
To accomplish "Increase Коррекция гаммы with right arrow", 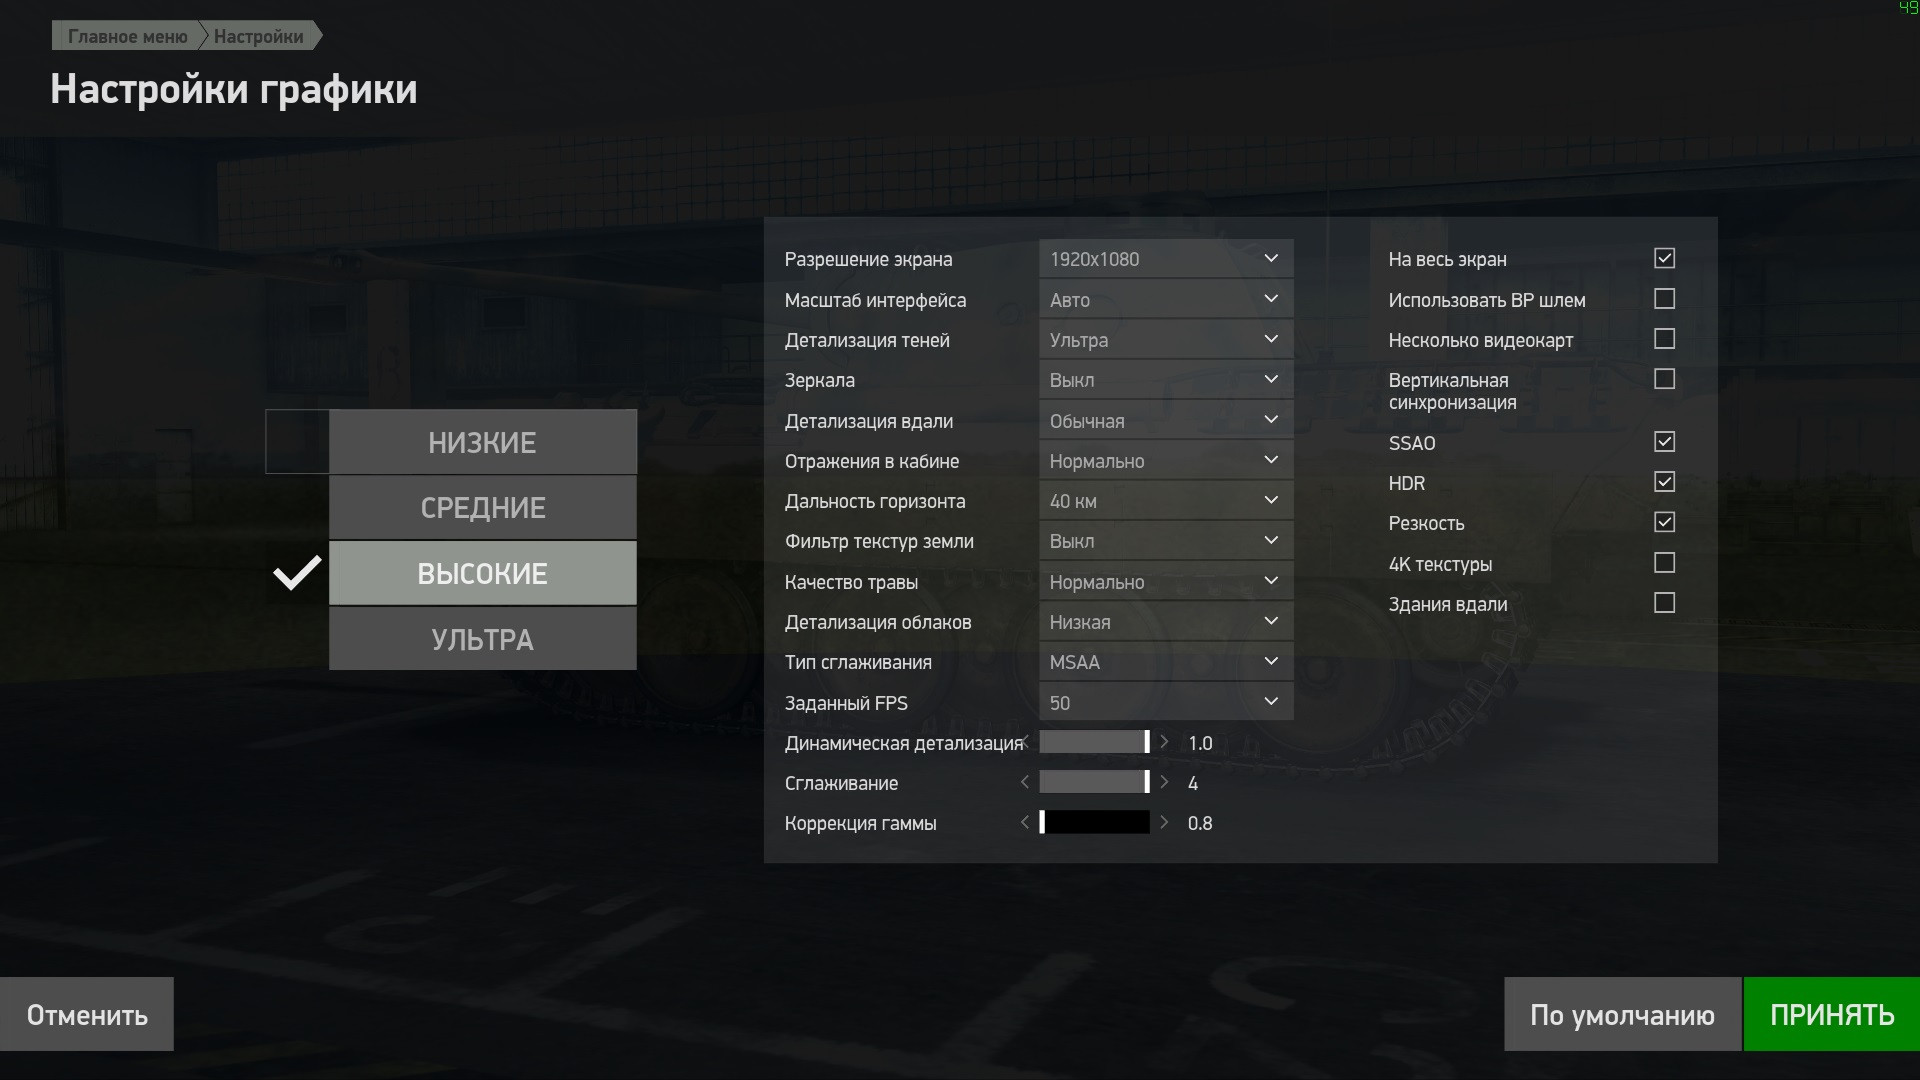I will 1164,822.
